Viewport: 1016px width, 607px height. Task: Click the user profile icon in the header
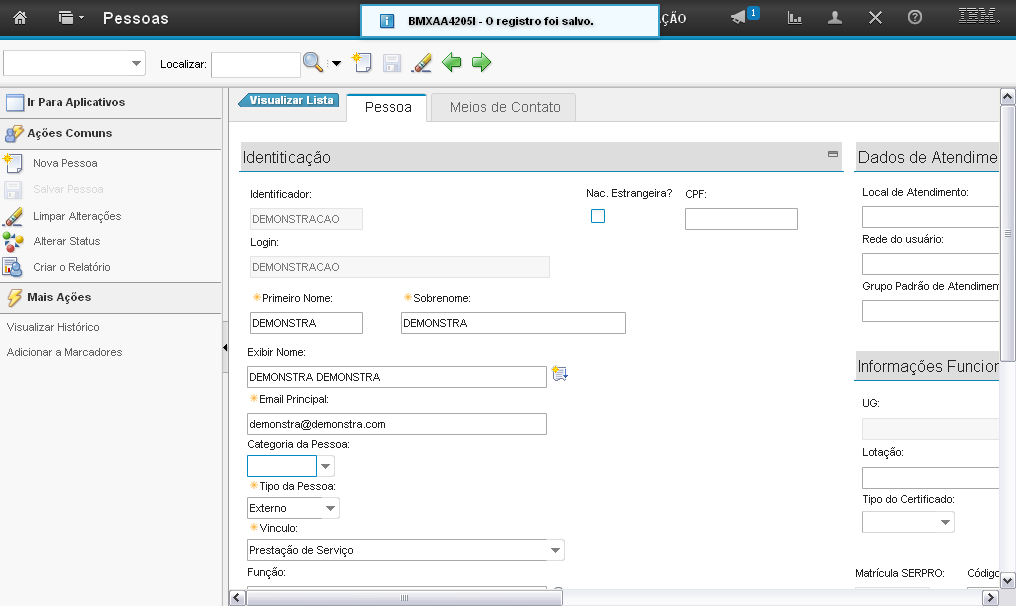835,18
